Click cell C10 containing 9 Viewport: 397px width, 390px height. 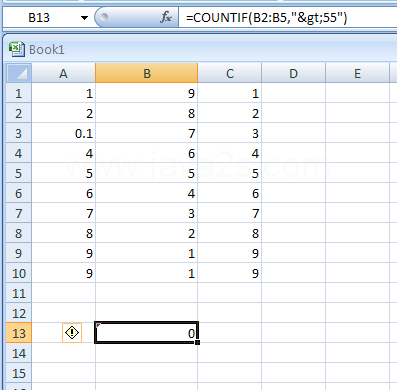[x=230, y=273]
